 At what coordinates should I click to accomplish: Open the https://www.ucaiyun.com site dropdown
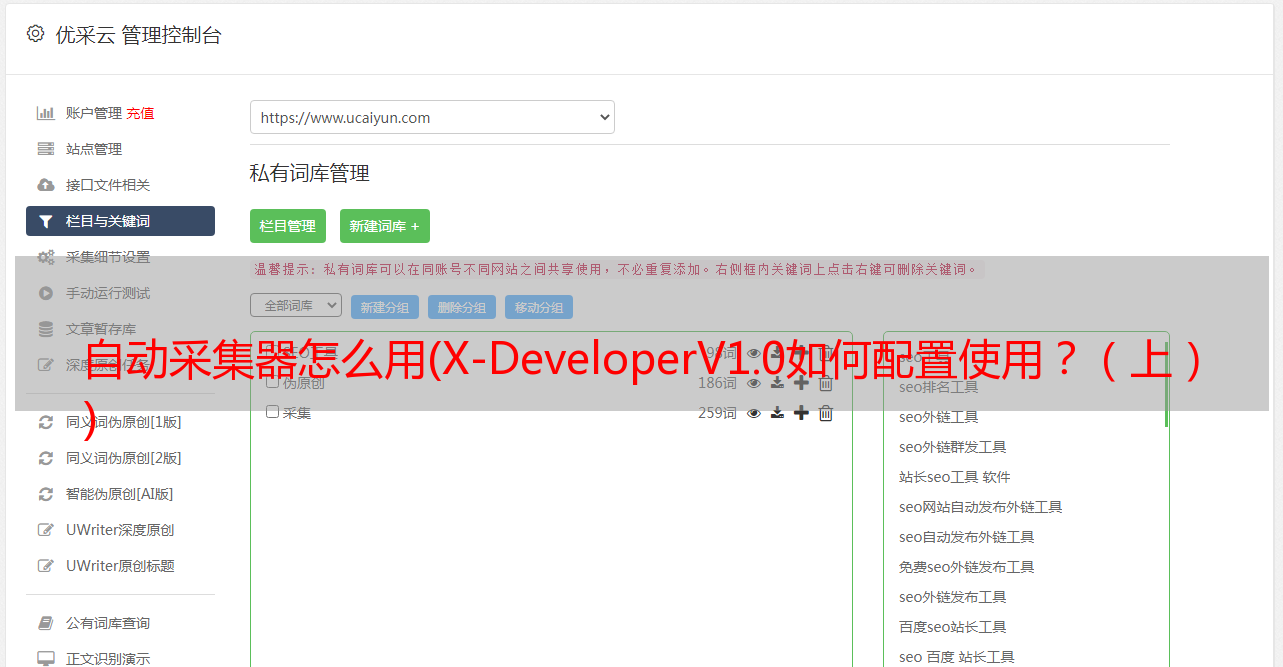pyautogui.click(x=432, y=117)
